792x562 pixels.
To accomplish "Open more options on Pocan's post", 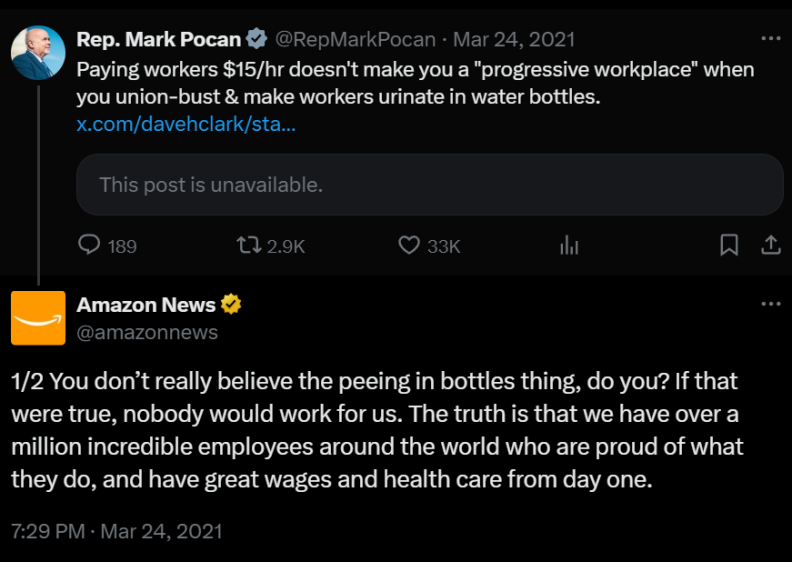I will (x=771, y=39).
